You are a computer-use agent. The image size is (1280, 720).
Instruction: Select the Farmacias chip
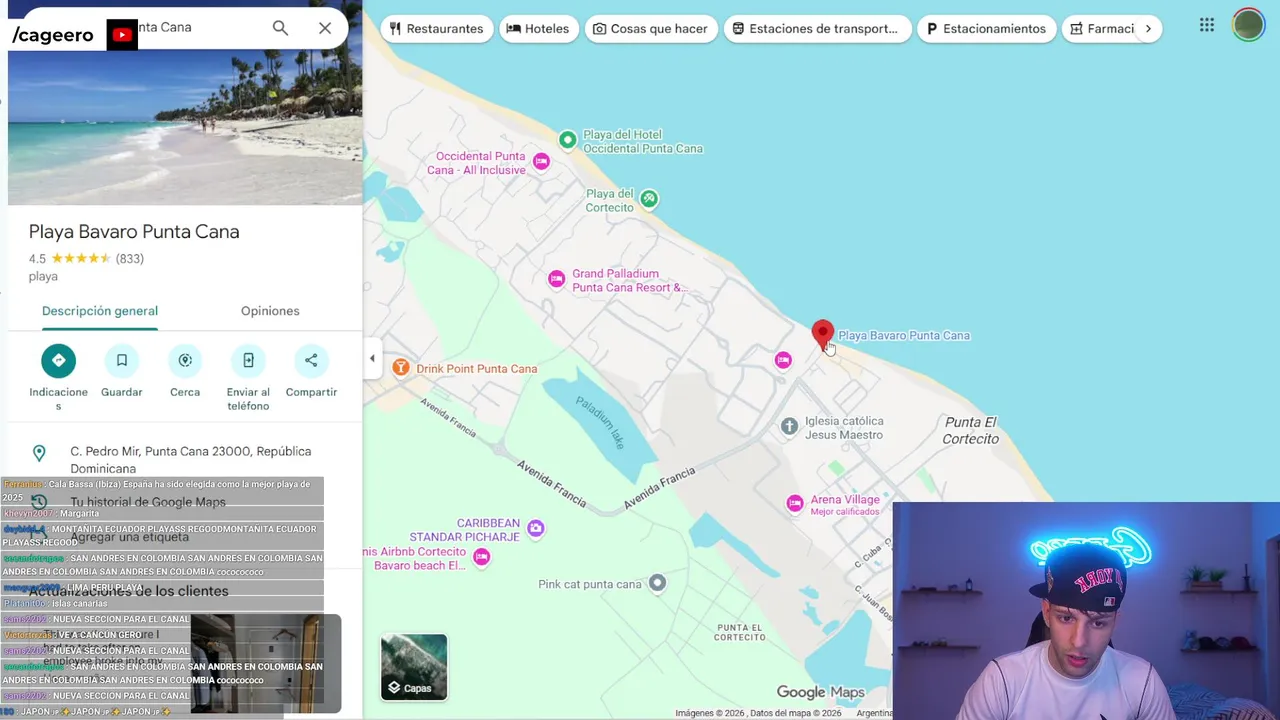[x=1100, y=28]
